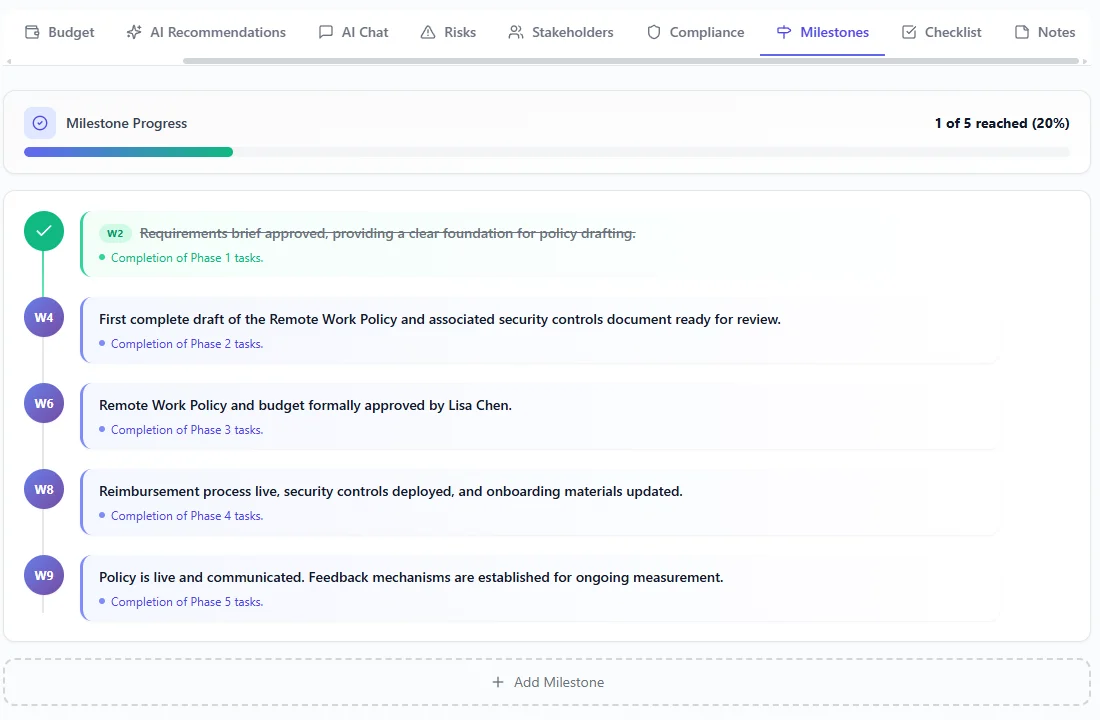The image size is (1100, 720).
Task: Click the Budget tab wallet icon
Action: click(32, 32)
